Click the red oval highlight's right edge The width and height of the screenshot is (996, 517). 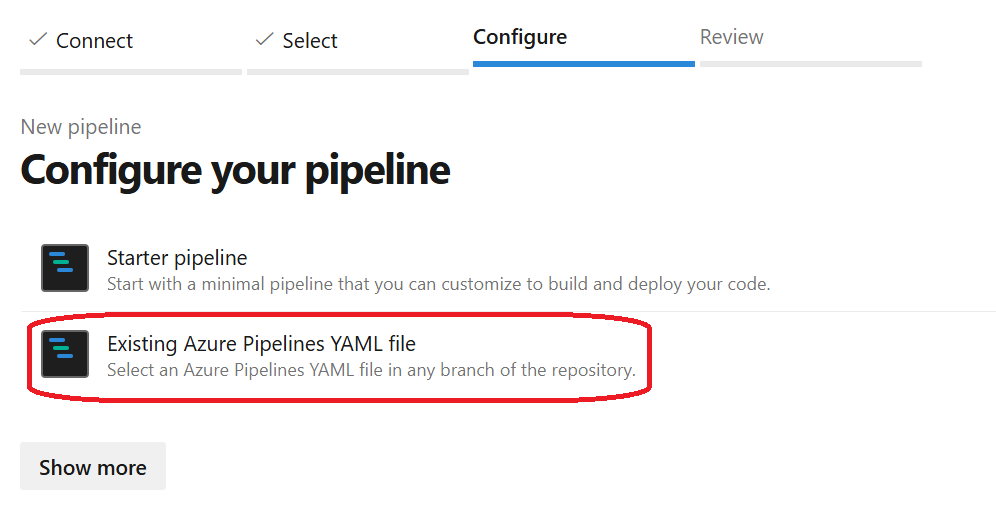click(x=651, y=356)
